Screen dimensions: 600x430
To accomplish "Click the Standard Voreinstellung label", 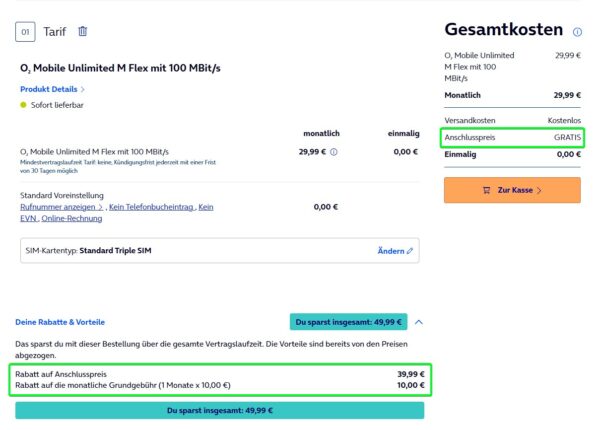I will (x=62, y=195).
